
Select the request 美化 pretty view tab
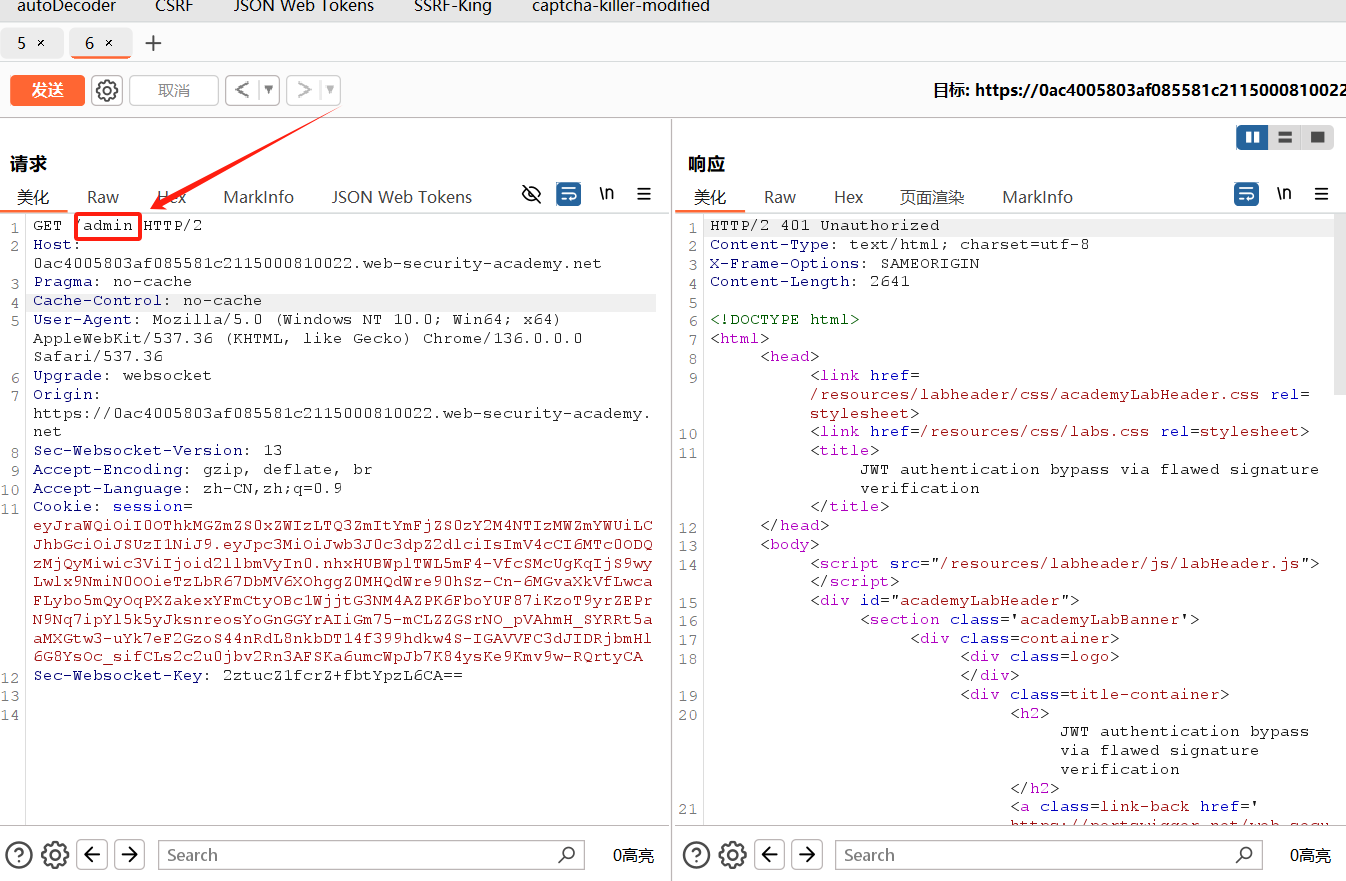[33, 197]
